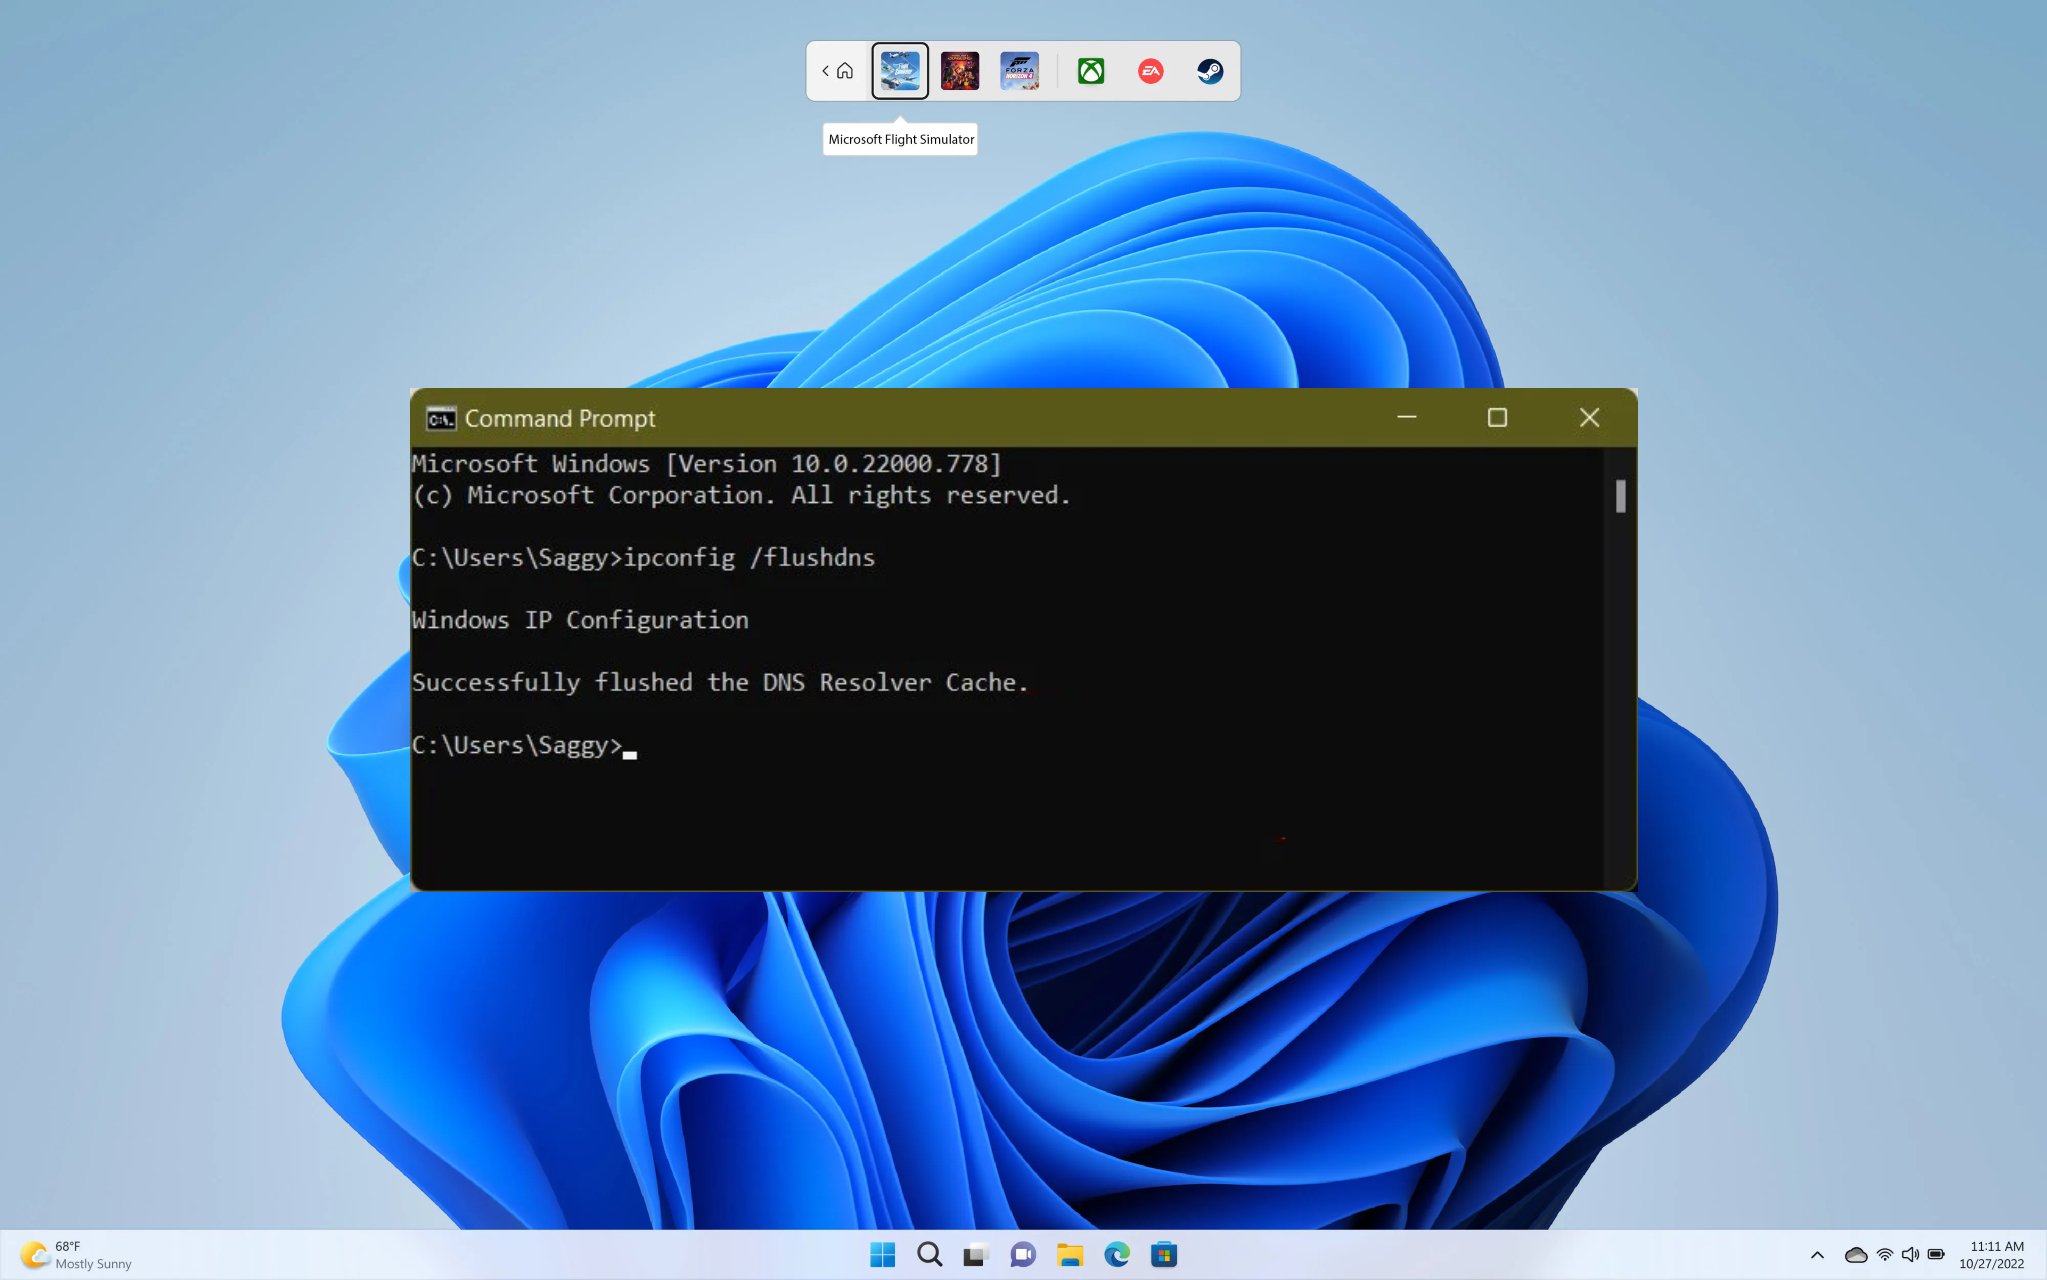
Task: Click 'Successfully flushed the DNS Resolver Cache.' text
Action: (x=720, y=683)
